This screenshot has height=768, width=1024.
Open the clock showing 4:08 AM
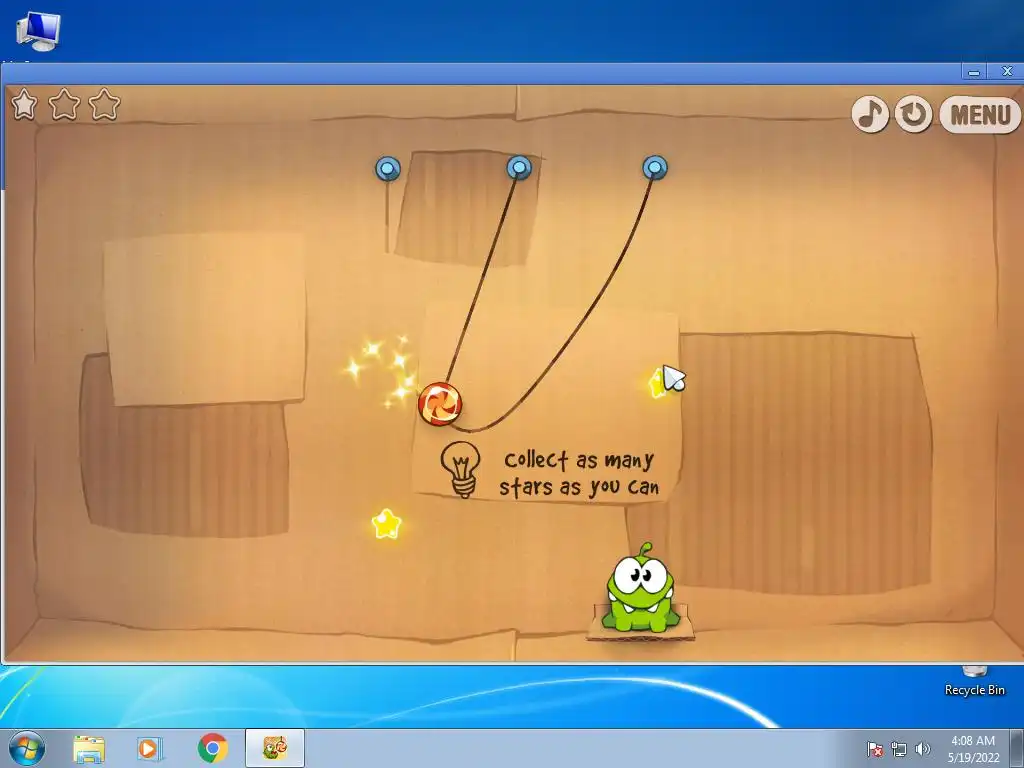973,749
